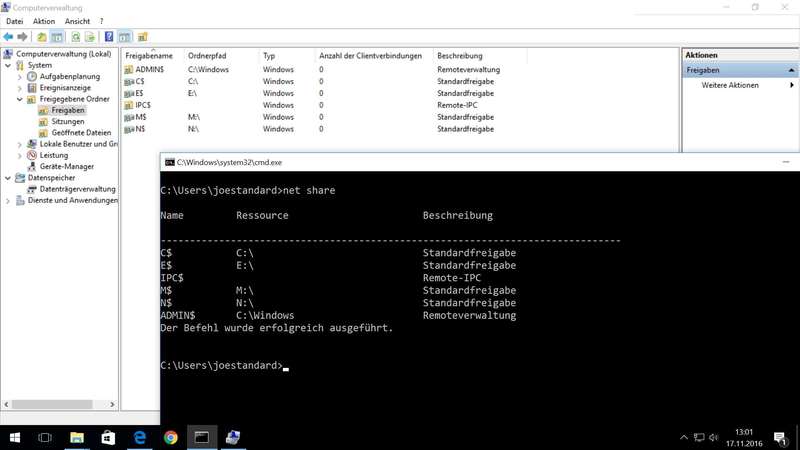Expand Dienste und Anwendungen node
The image size is (800, 450).
click(8, 200)
